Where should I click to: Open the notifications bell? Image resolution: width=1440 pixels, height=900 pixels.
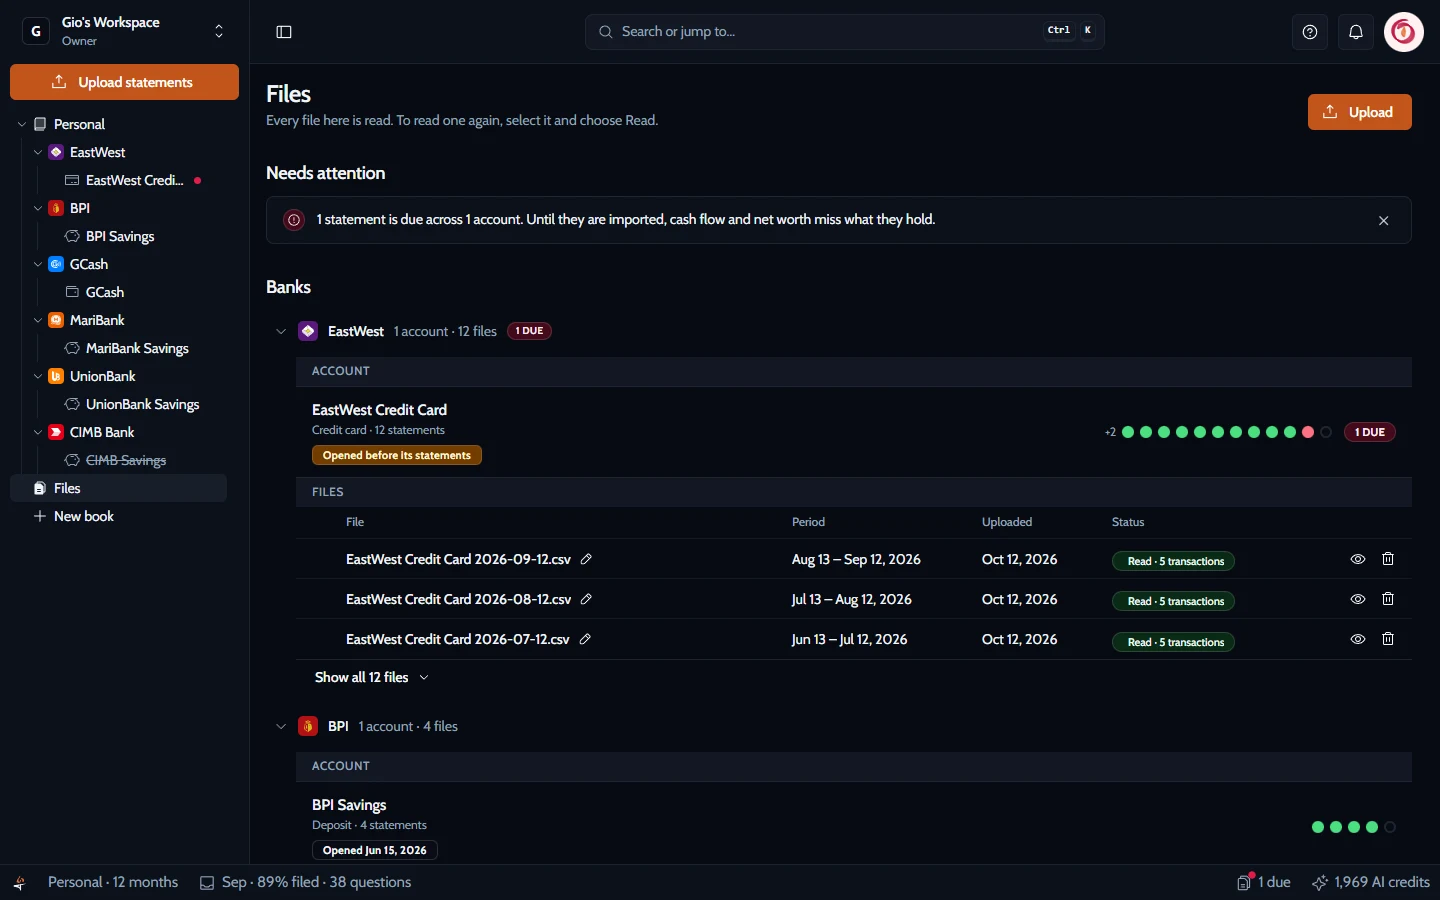pyautogui.click(x=1356, y=32)
